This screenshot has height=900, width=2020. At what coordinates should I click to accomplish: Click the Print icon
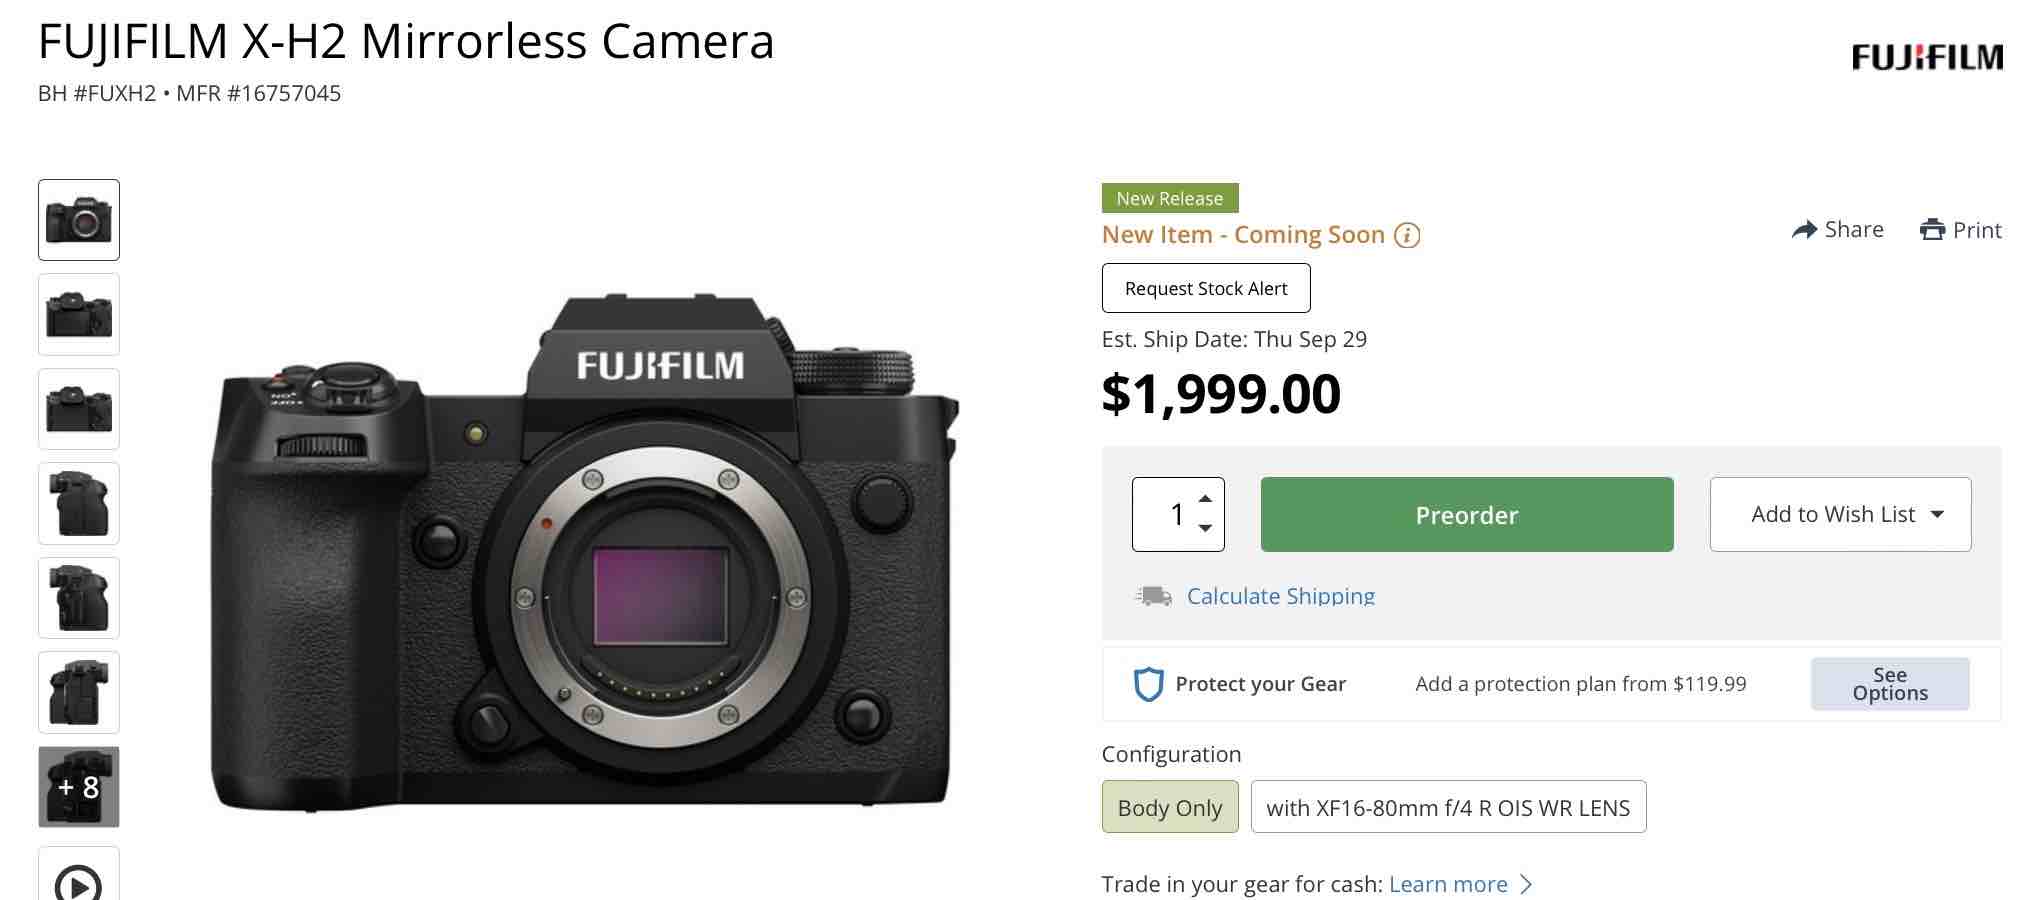tap(1934, 229)
